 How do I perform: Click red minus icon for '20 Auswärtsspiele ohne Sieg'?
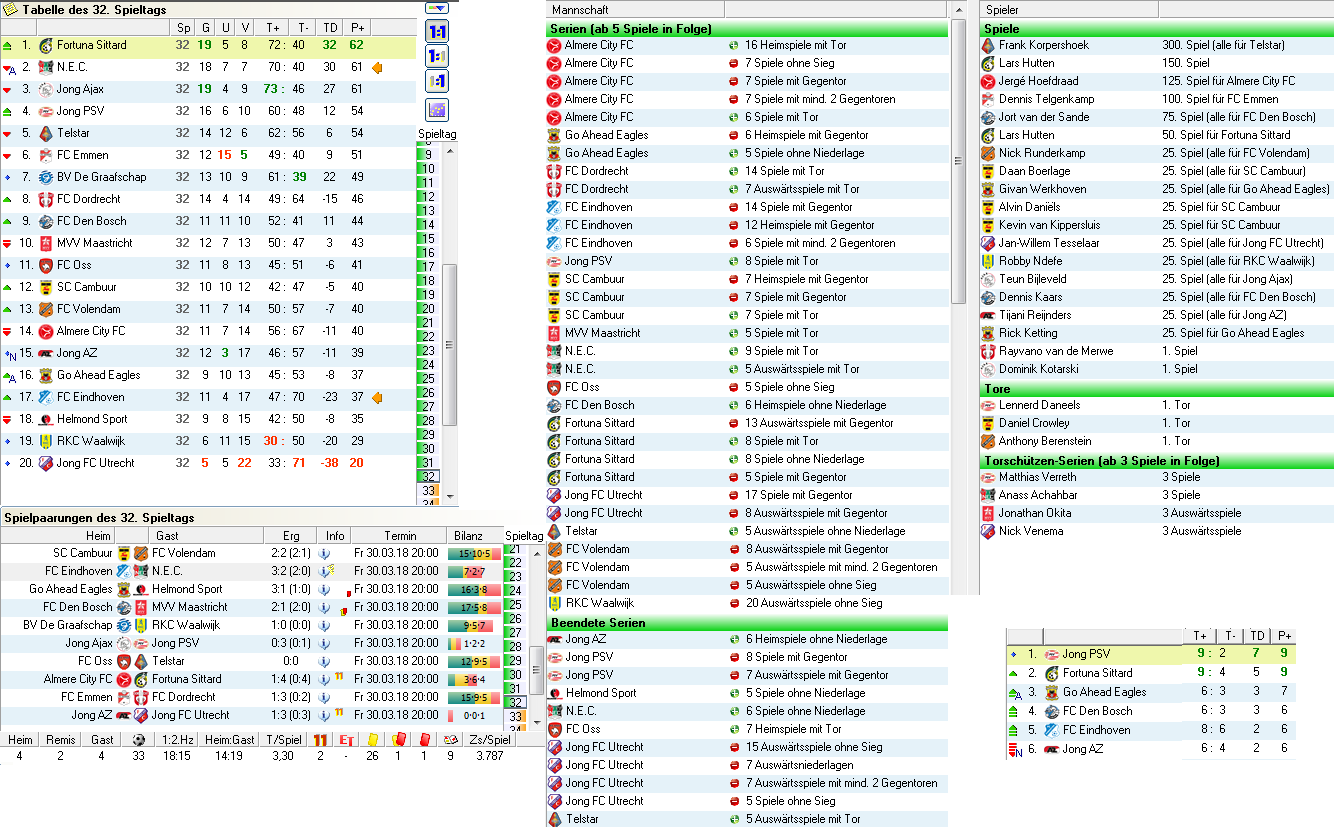click(734, 603)
